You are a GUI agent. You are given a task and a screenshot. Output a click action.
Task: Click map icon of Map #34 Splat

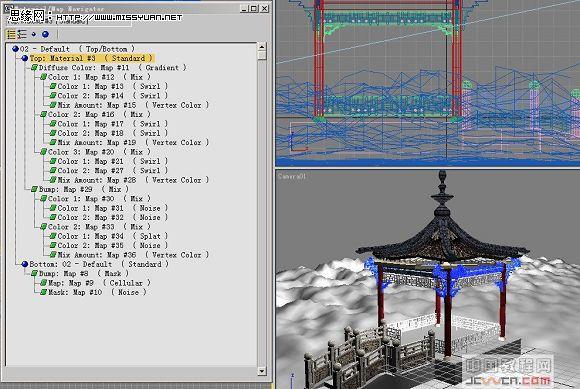pyautogui.click(x=53, y=236)
